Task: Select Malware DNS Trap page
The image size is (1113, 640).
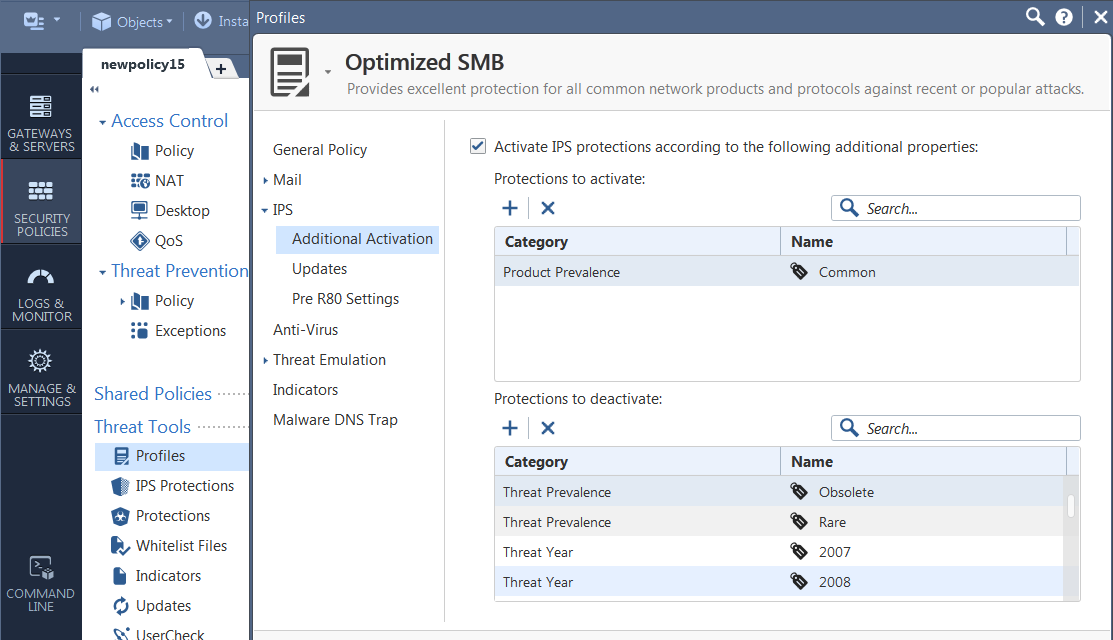Action: 335,419
